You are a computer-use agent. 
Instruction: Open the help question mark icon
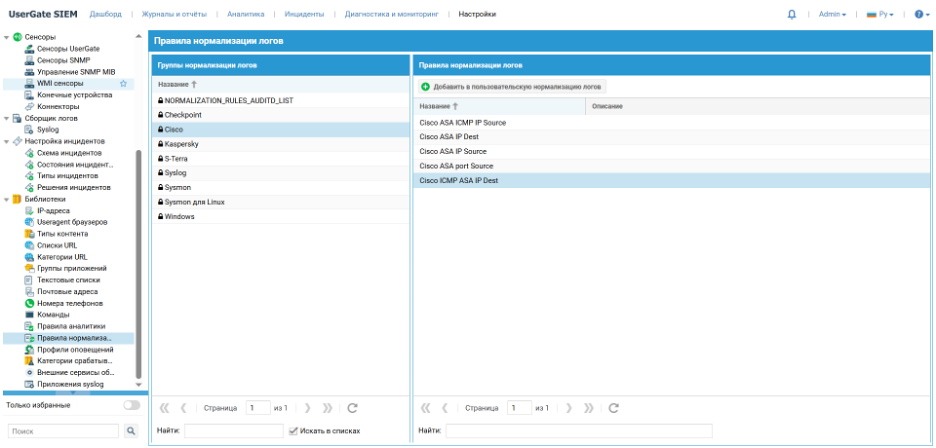(x=919, y=14)
